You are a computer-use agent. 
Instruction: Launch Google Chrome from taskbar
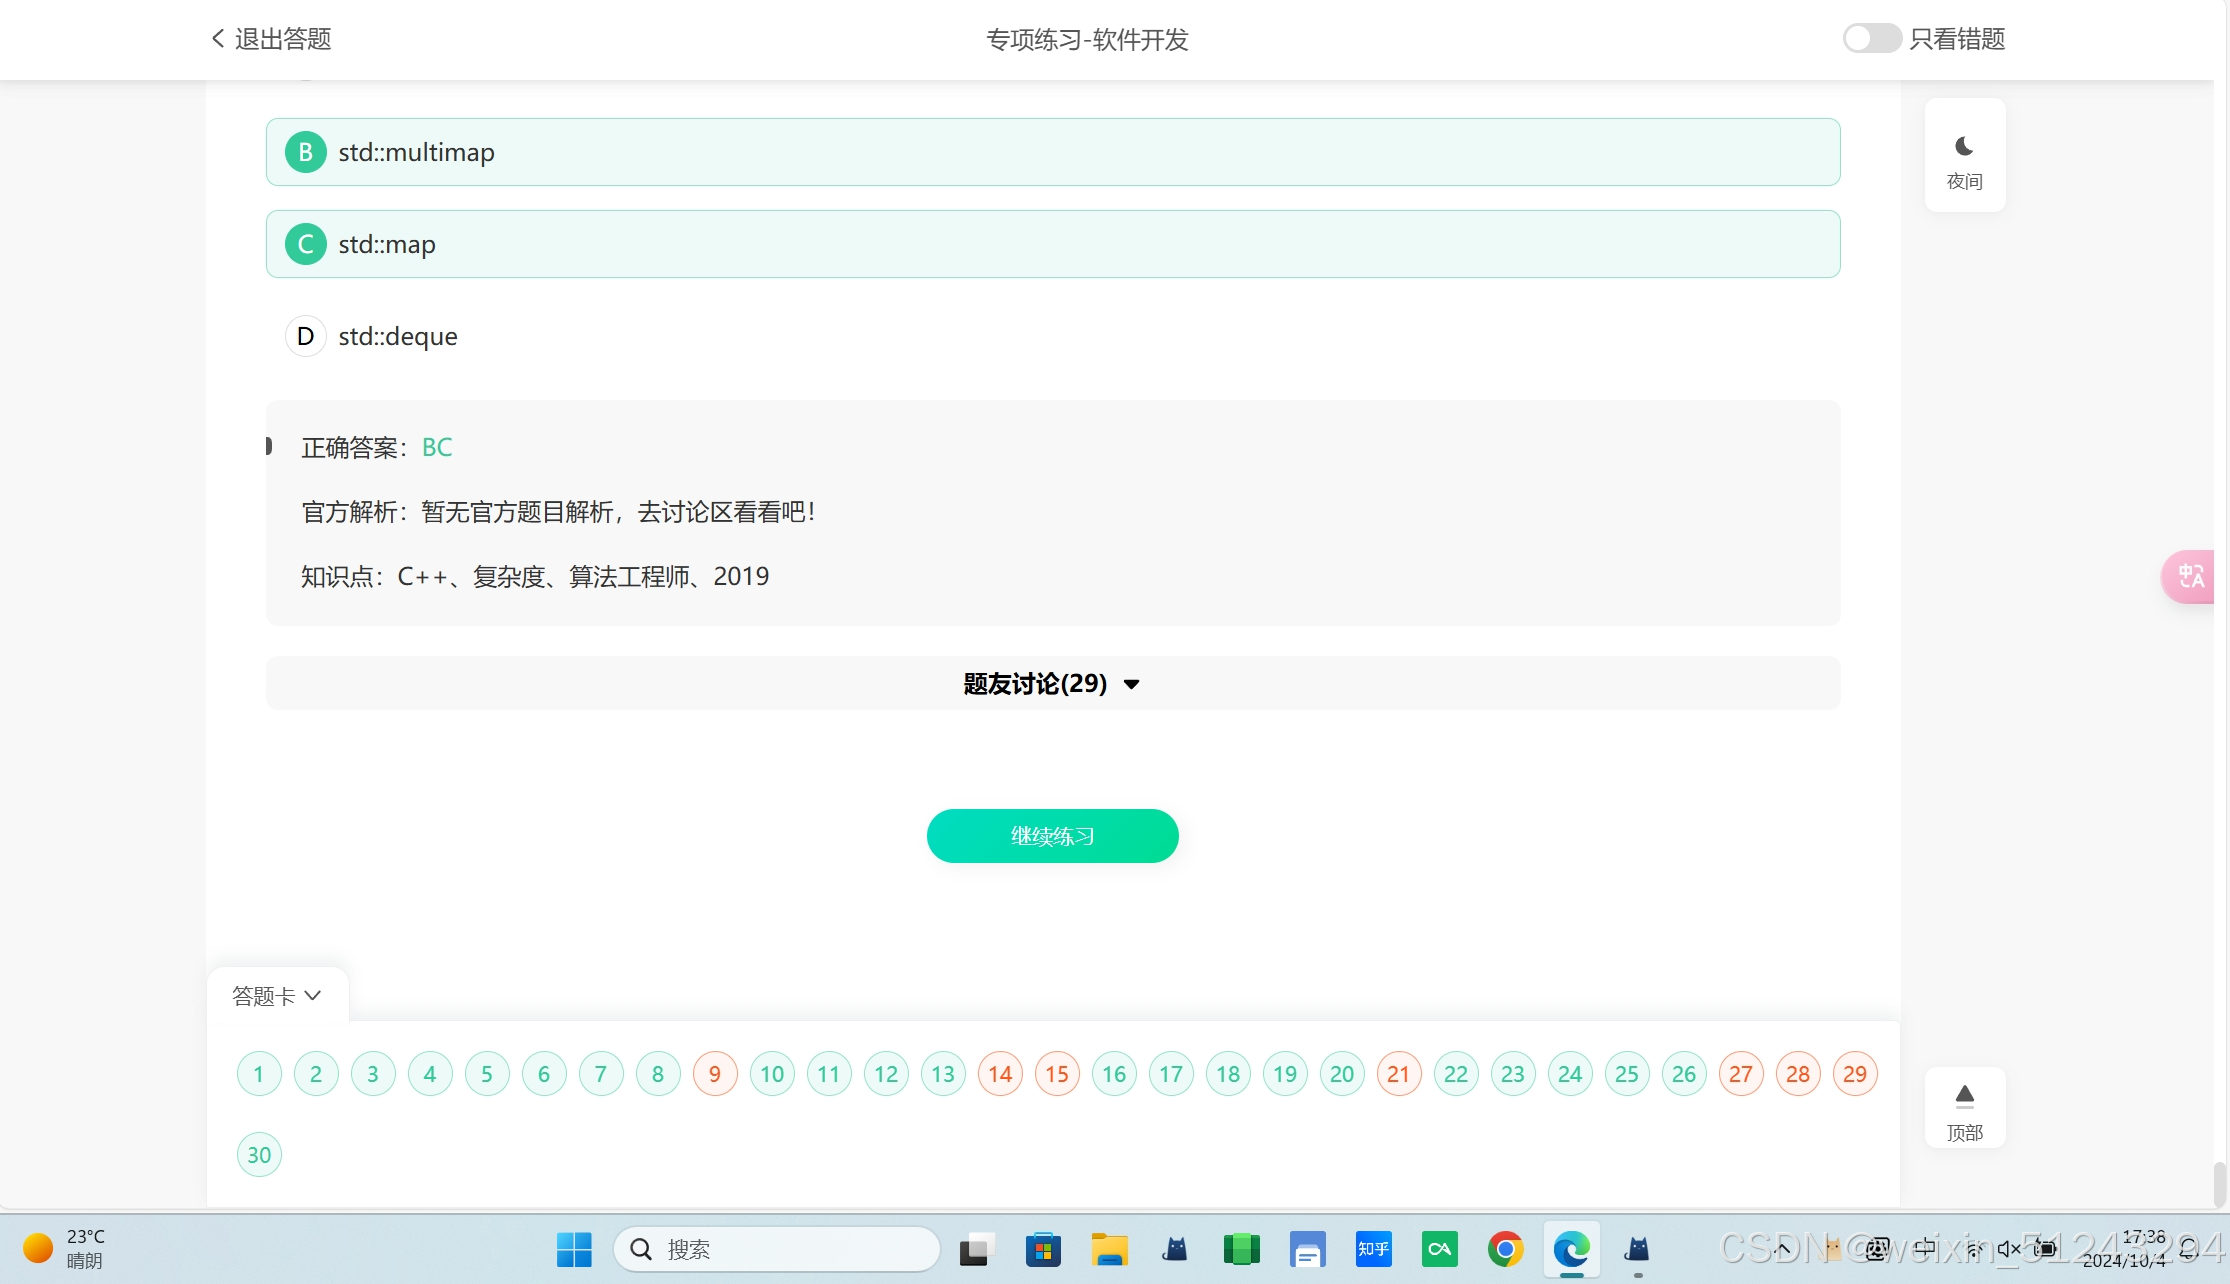coord(1505,1249)
